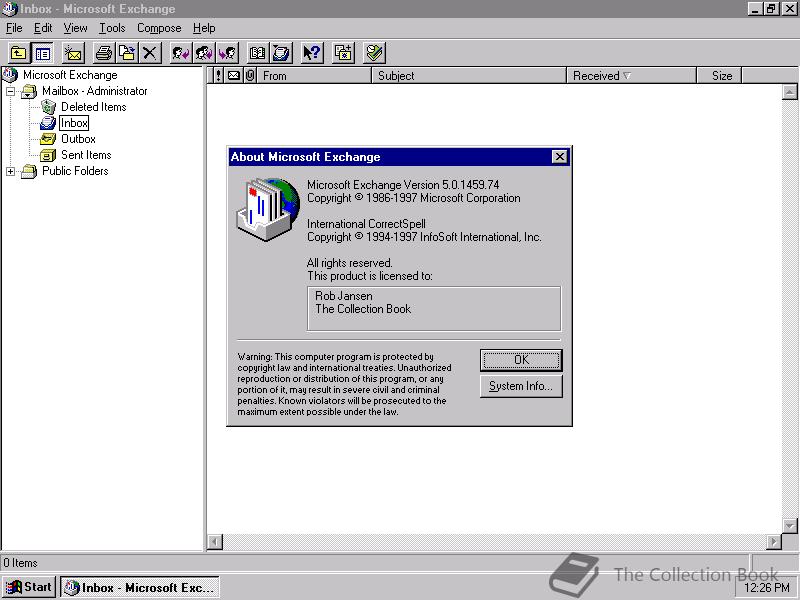Click the Rob Jansen licensee name

tap(344, 296)
